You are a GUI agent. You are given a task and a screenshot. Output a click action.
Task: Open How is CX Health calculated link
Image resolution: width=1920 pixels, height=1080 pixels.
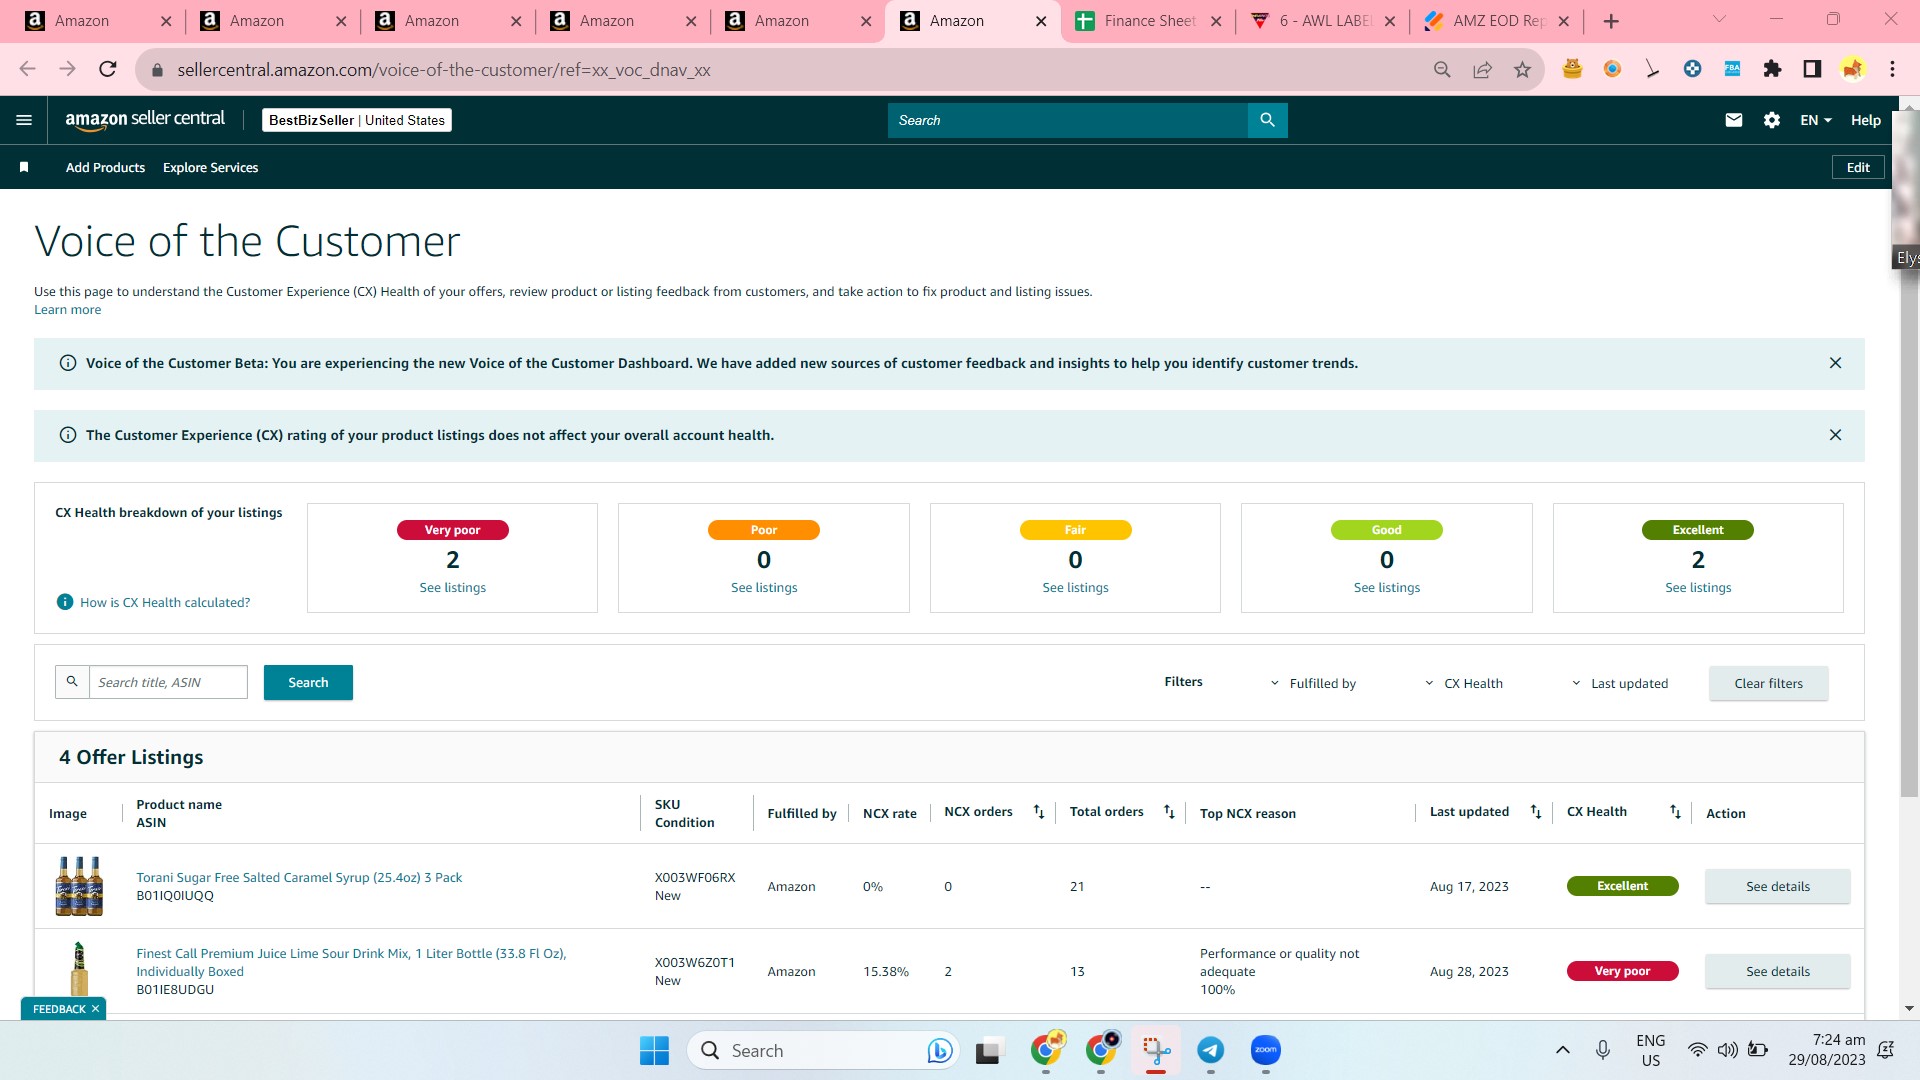[165, 602]
